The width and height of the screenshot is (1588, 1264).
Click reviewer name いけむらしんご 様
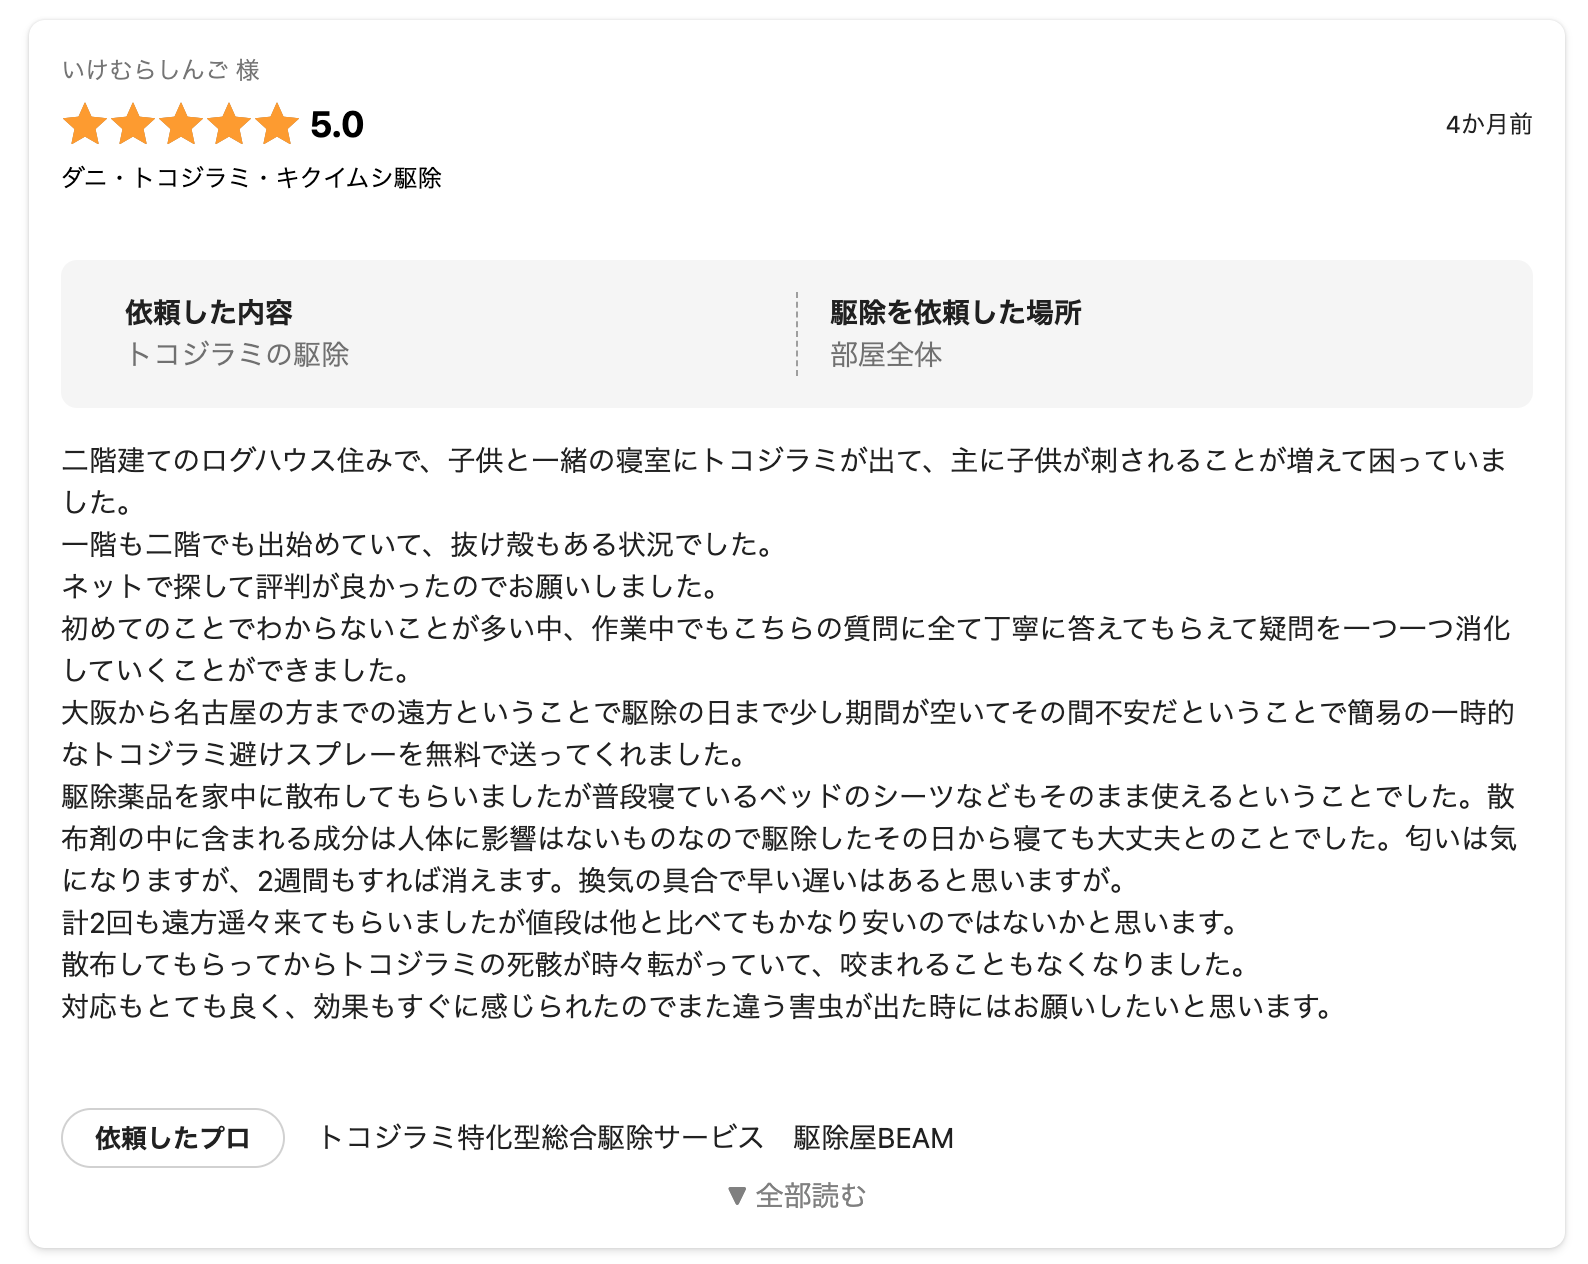pyautogui.click(x=161, y=70)
